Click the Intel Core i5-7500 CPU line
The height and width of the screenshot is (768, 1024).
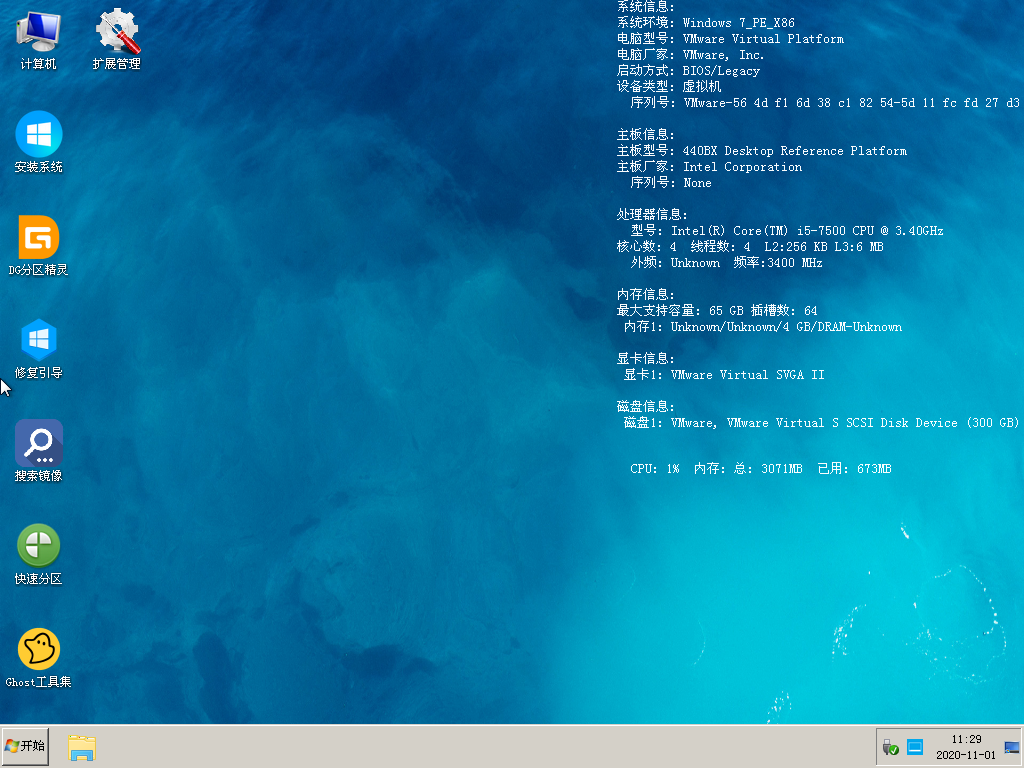[x=786, y=231]
